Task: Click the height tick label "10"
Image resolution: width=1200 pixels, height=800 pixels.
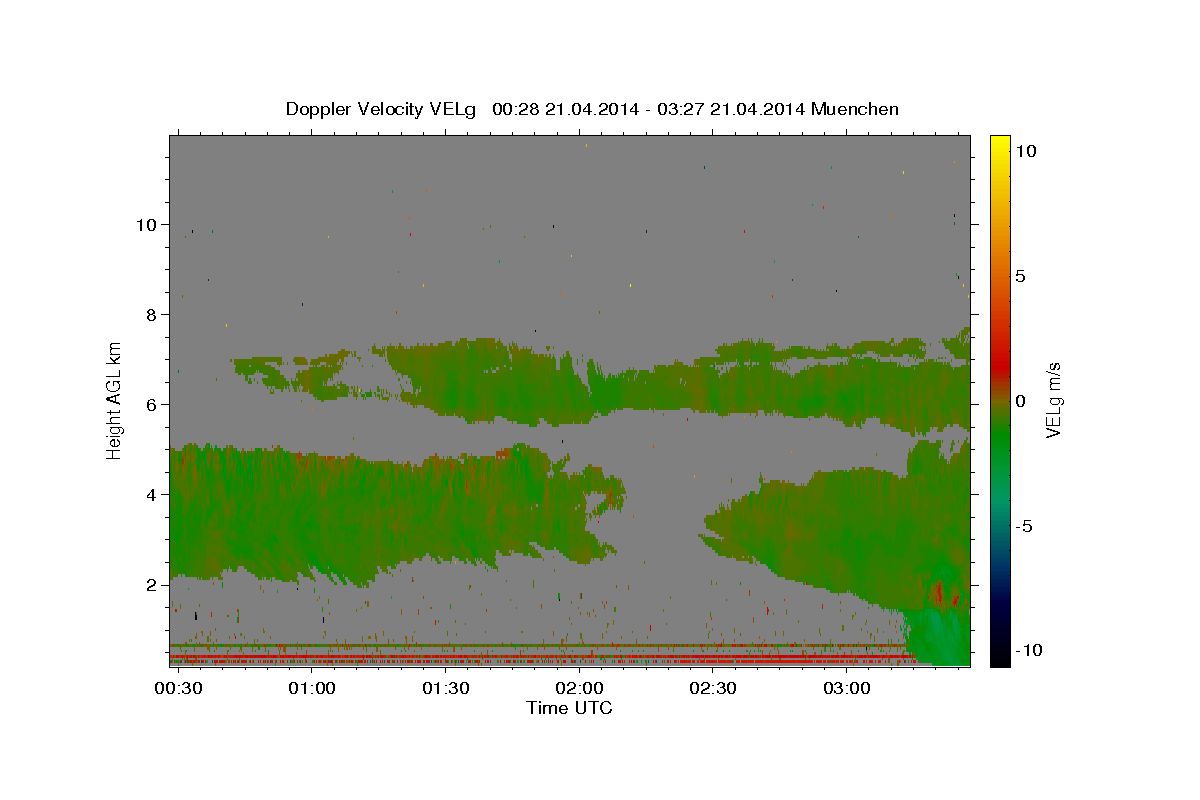Action: point(146,225)
